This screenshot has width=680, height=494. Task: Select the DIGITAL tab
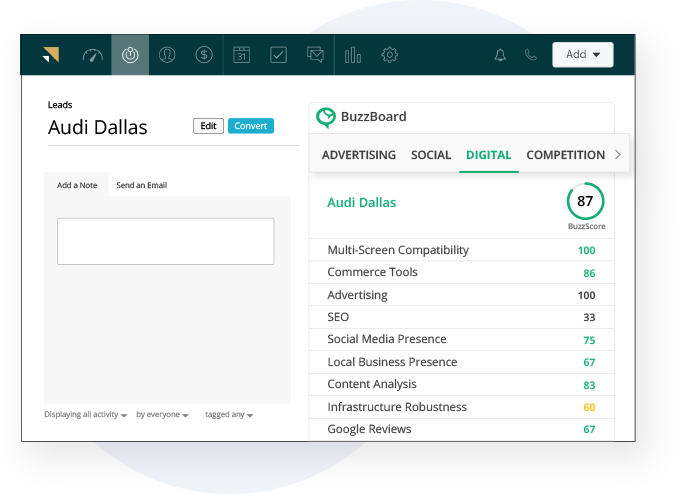489,155
